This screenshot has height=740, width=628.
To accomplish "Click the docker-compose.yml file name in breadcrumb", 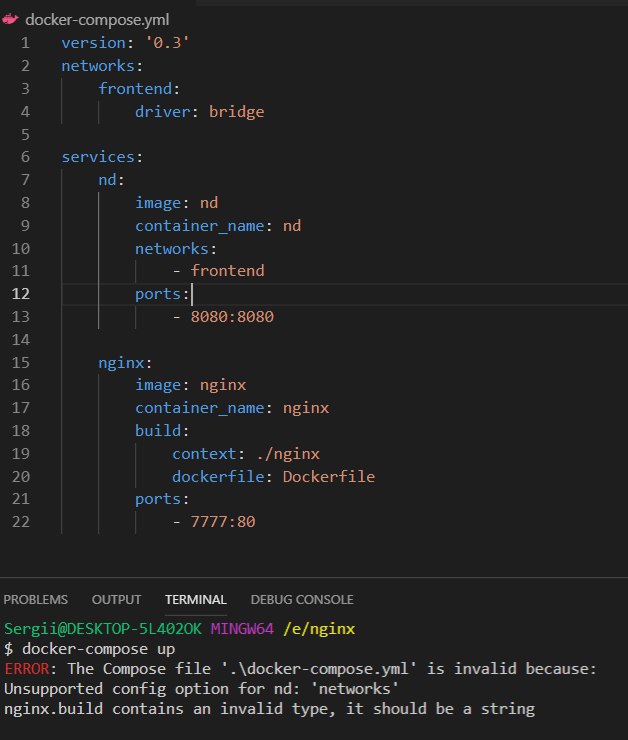I will (x=97, y=20).
